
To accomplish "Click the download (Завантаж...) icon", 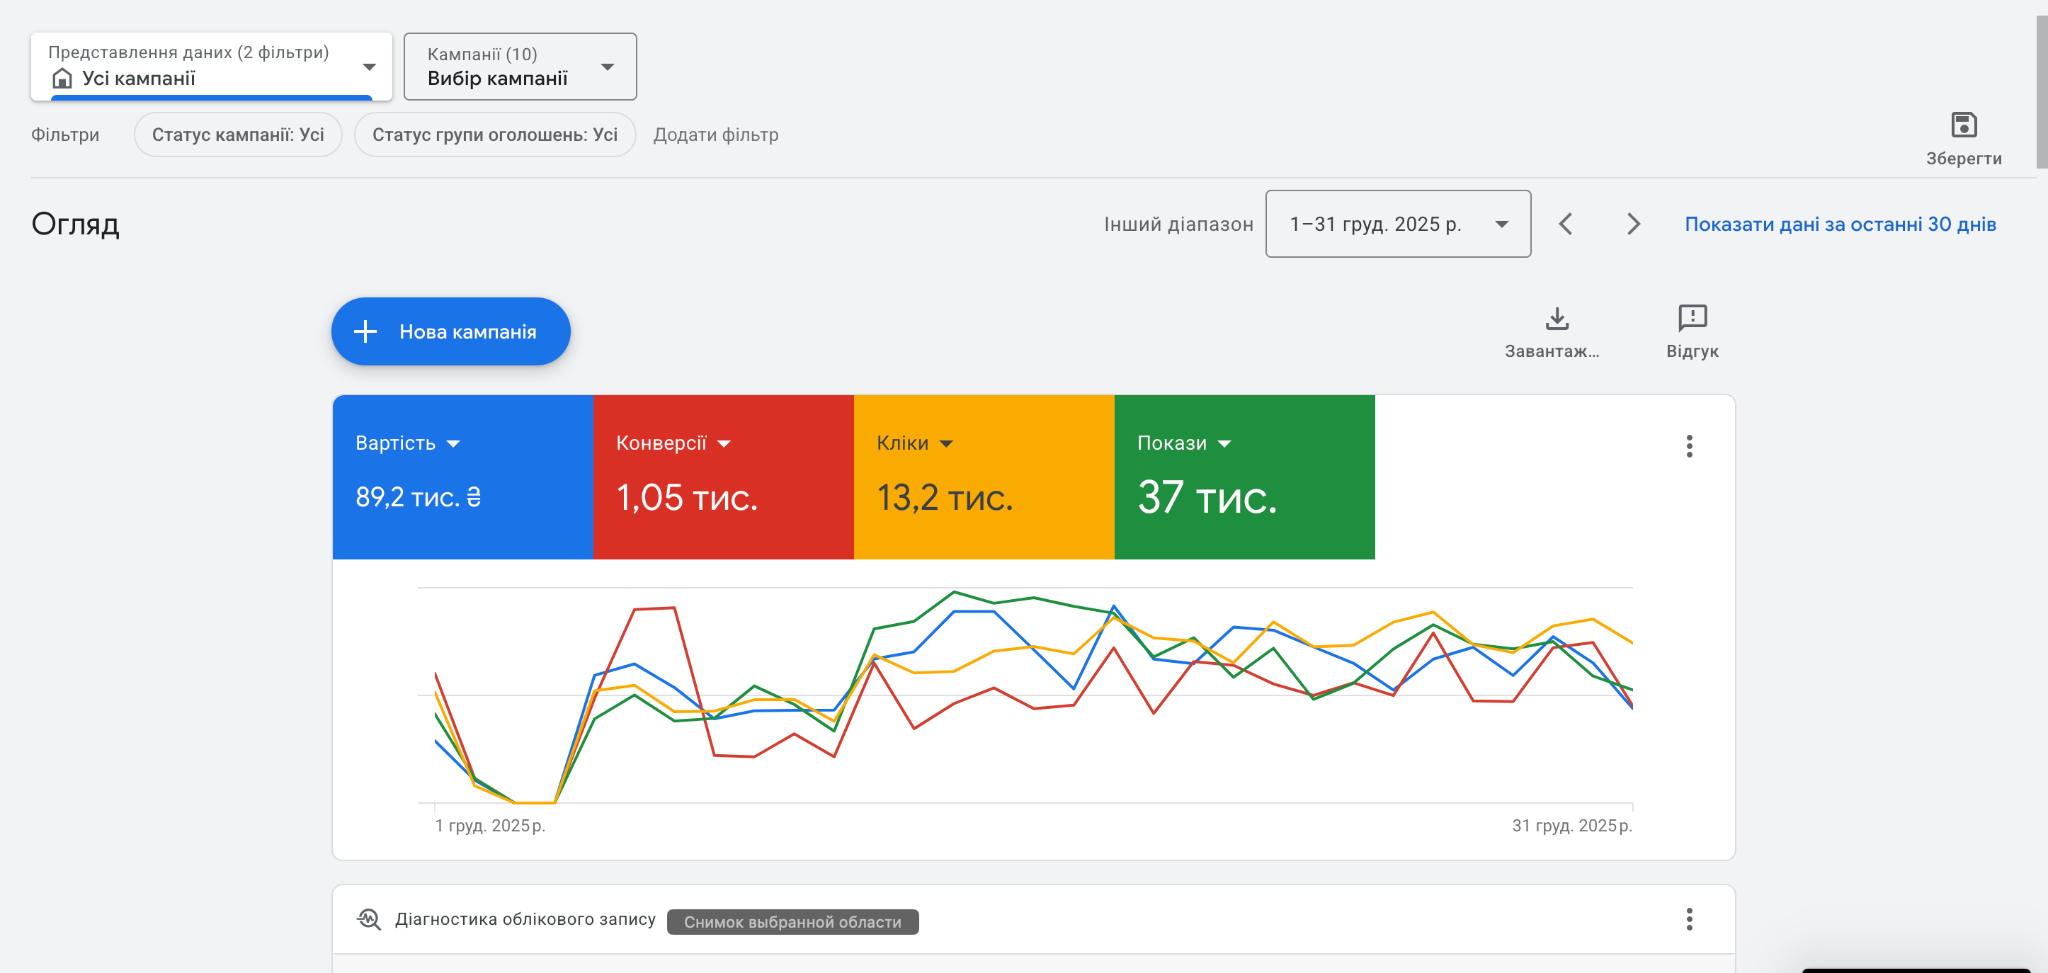I will 1556,319.
